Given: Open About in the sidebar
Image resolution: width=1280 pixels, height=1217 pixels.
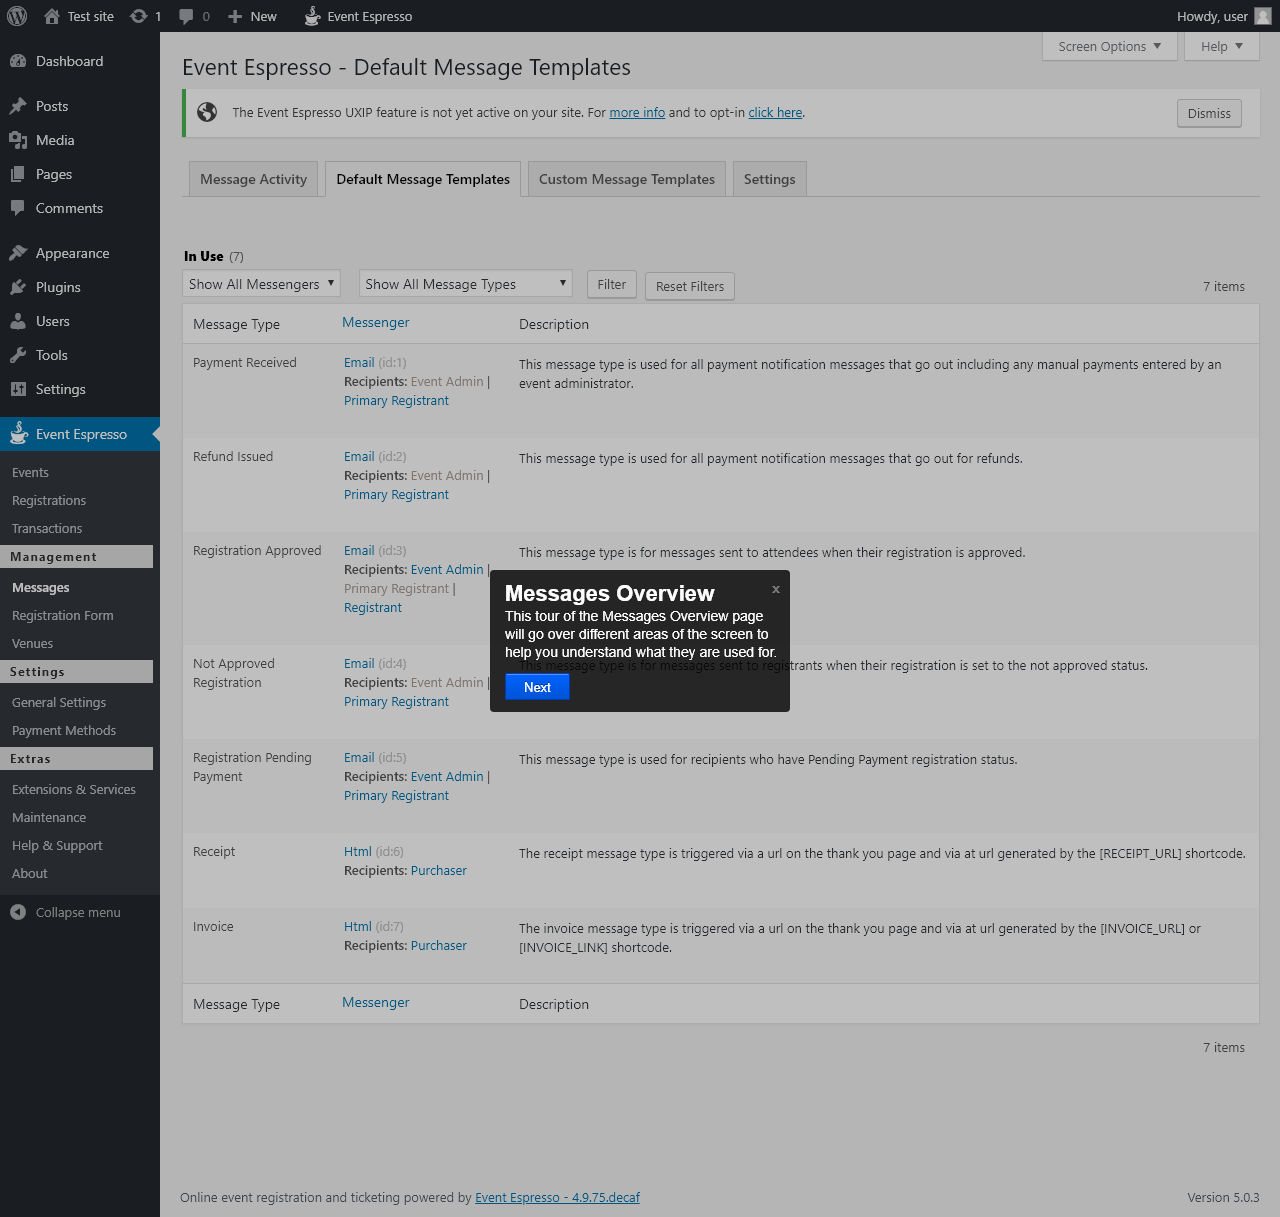Looking at the screenshot, I should [30, 873].
